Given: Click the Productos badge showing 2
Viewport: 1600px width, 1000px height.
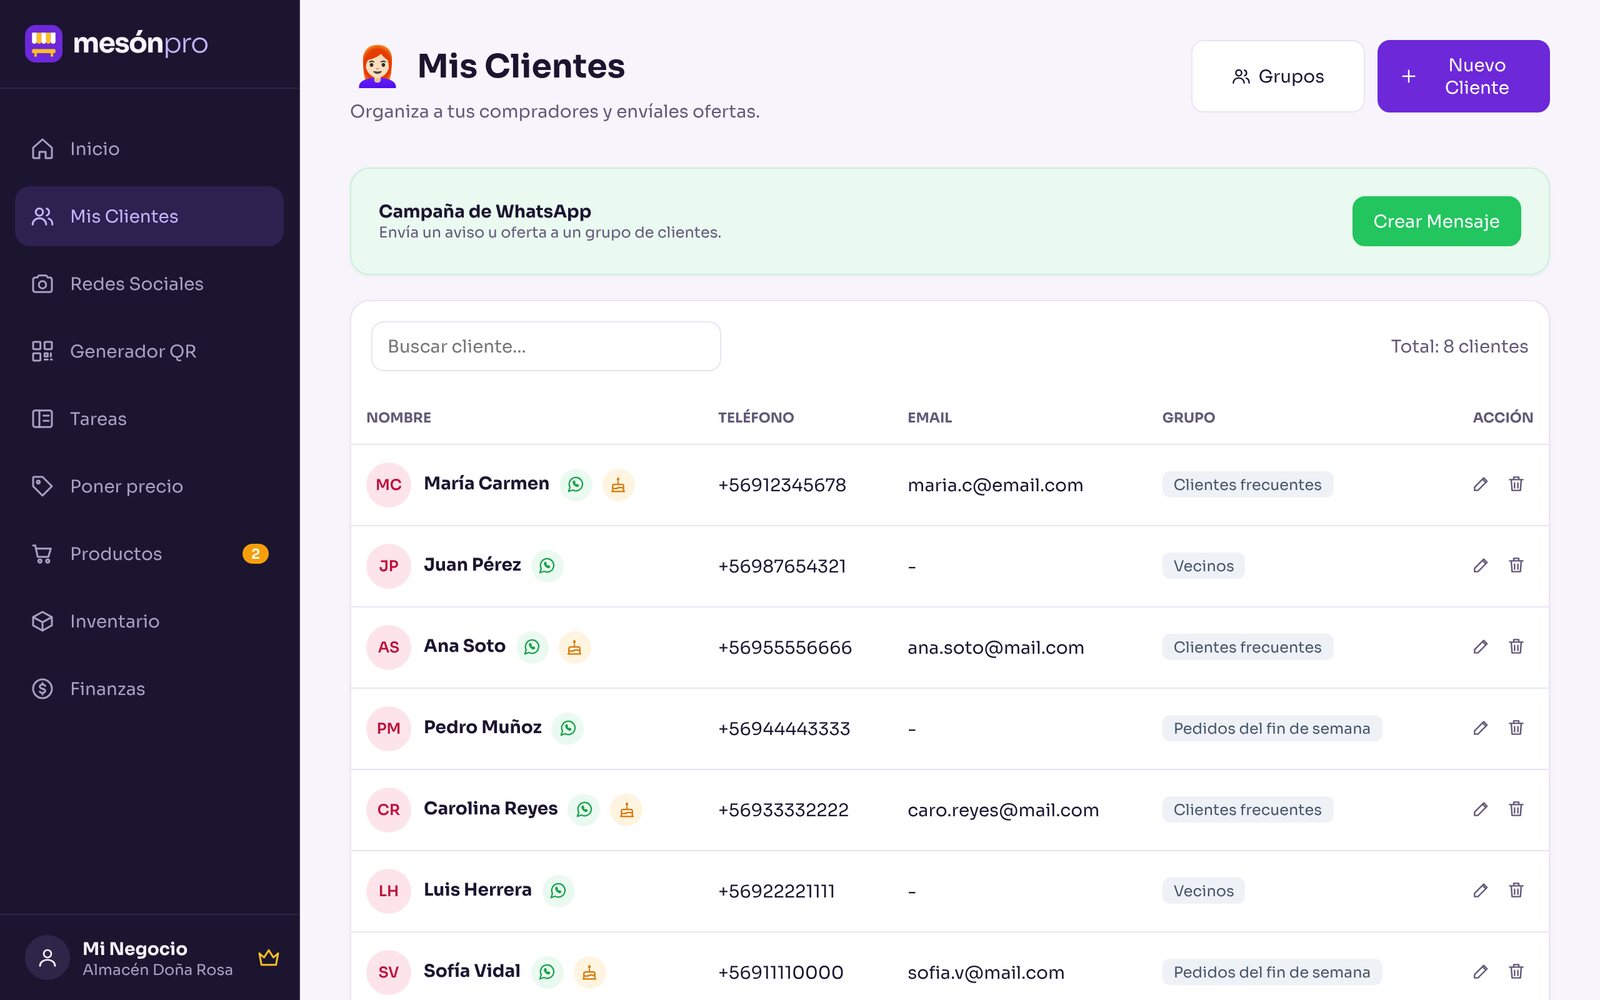Looking at the screenshot, I should point(255,554).
